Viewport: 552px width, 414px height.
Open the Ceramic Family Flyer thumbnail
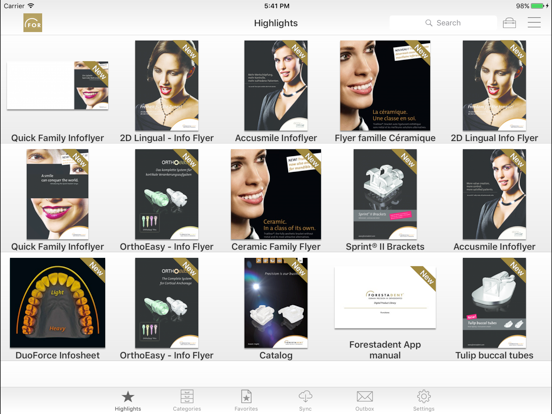(276, 194)
